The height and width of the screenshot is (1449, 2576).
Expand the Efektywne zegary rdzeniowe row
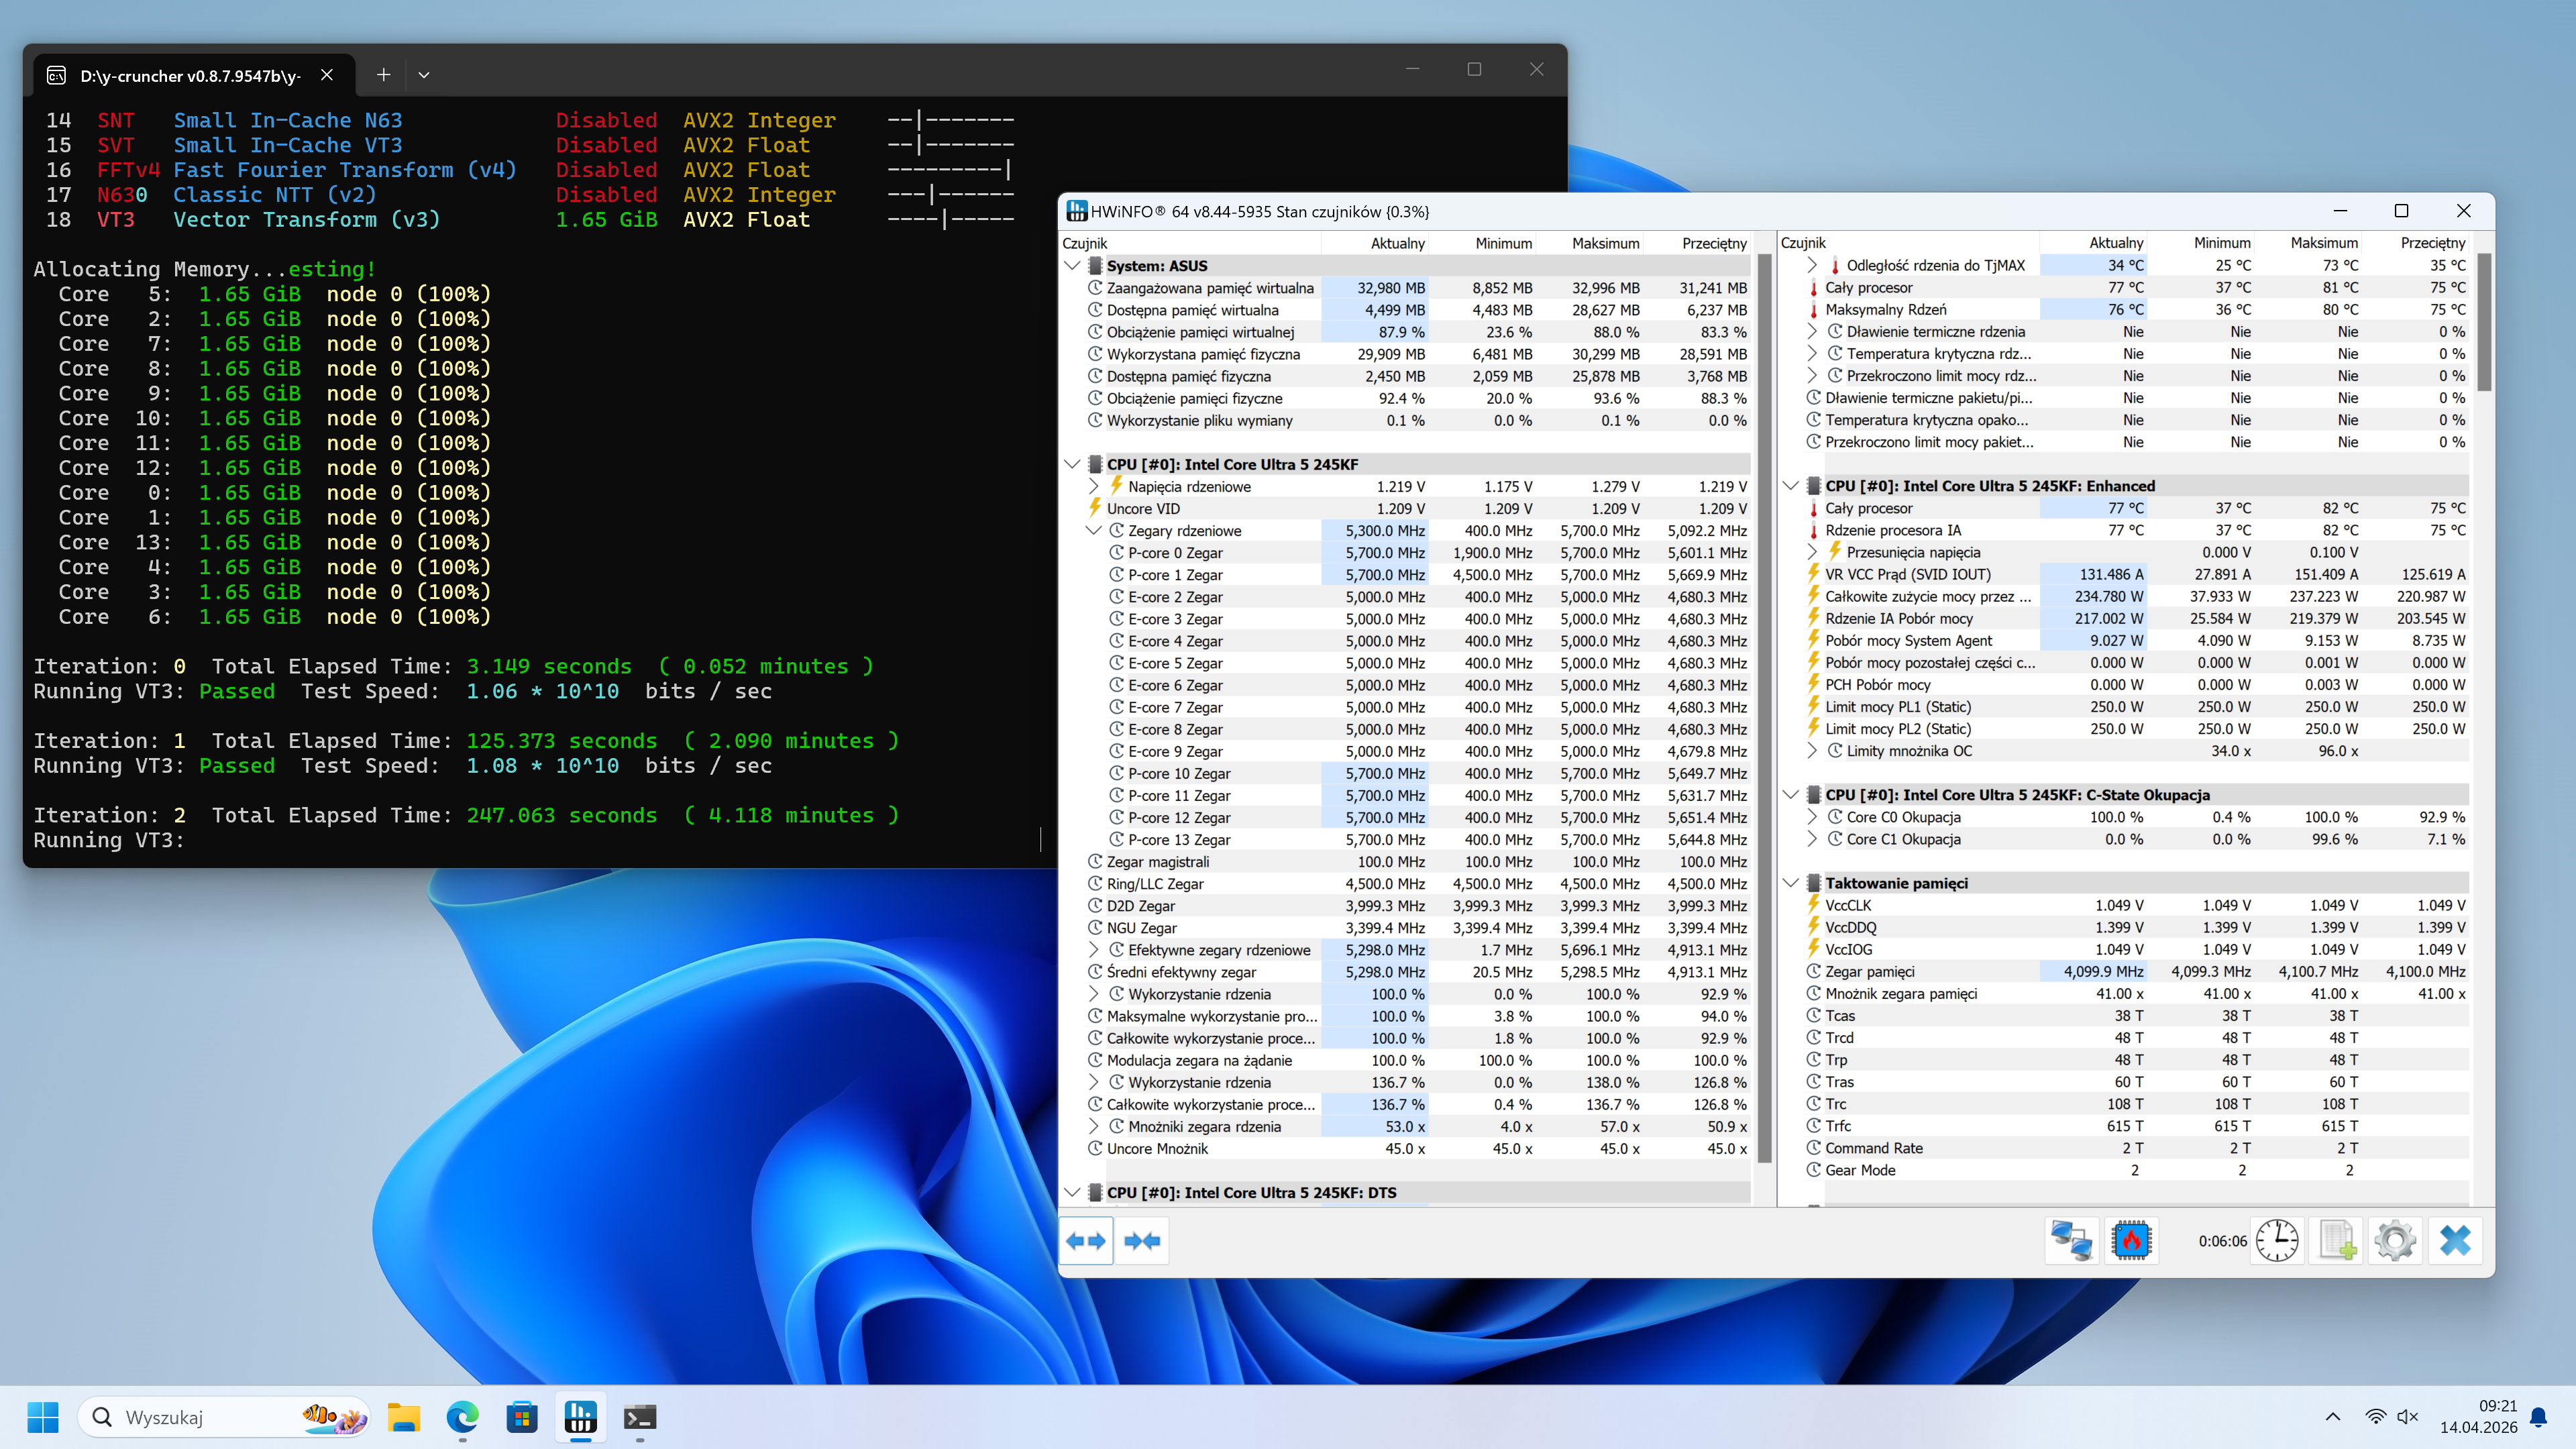coord(1094,950)
